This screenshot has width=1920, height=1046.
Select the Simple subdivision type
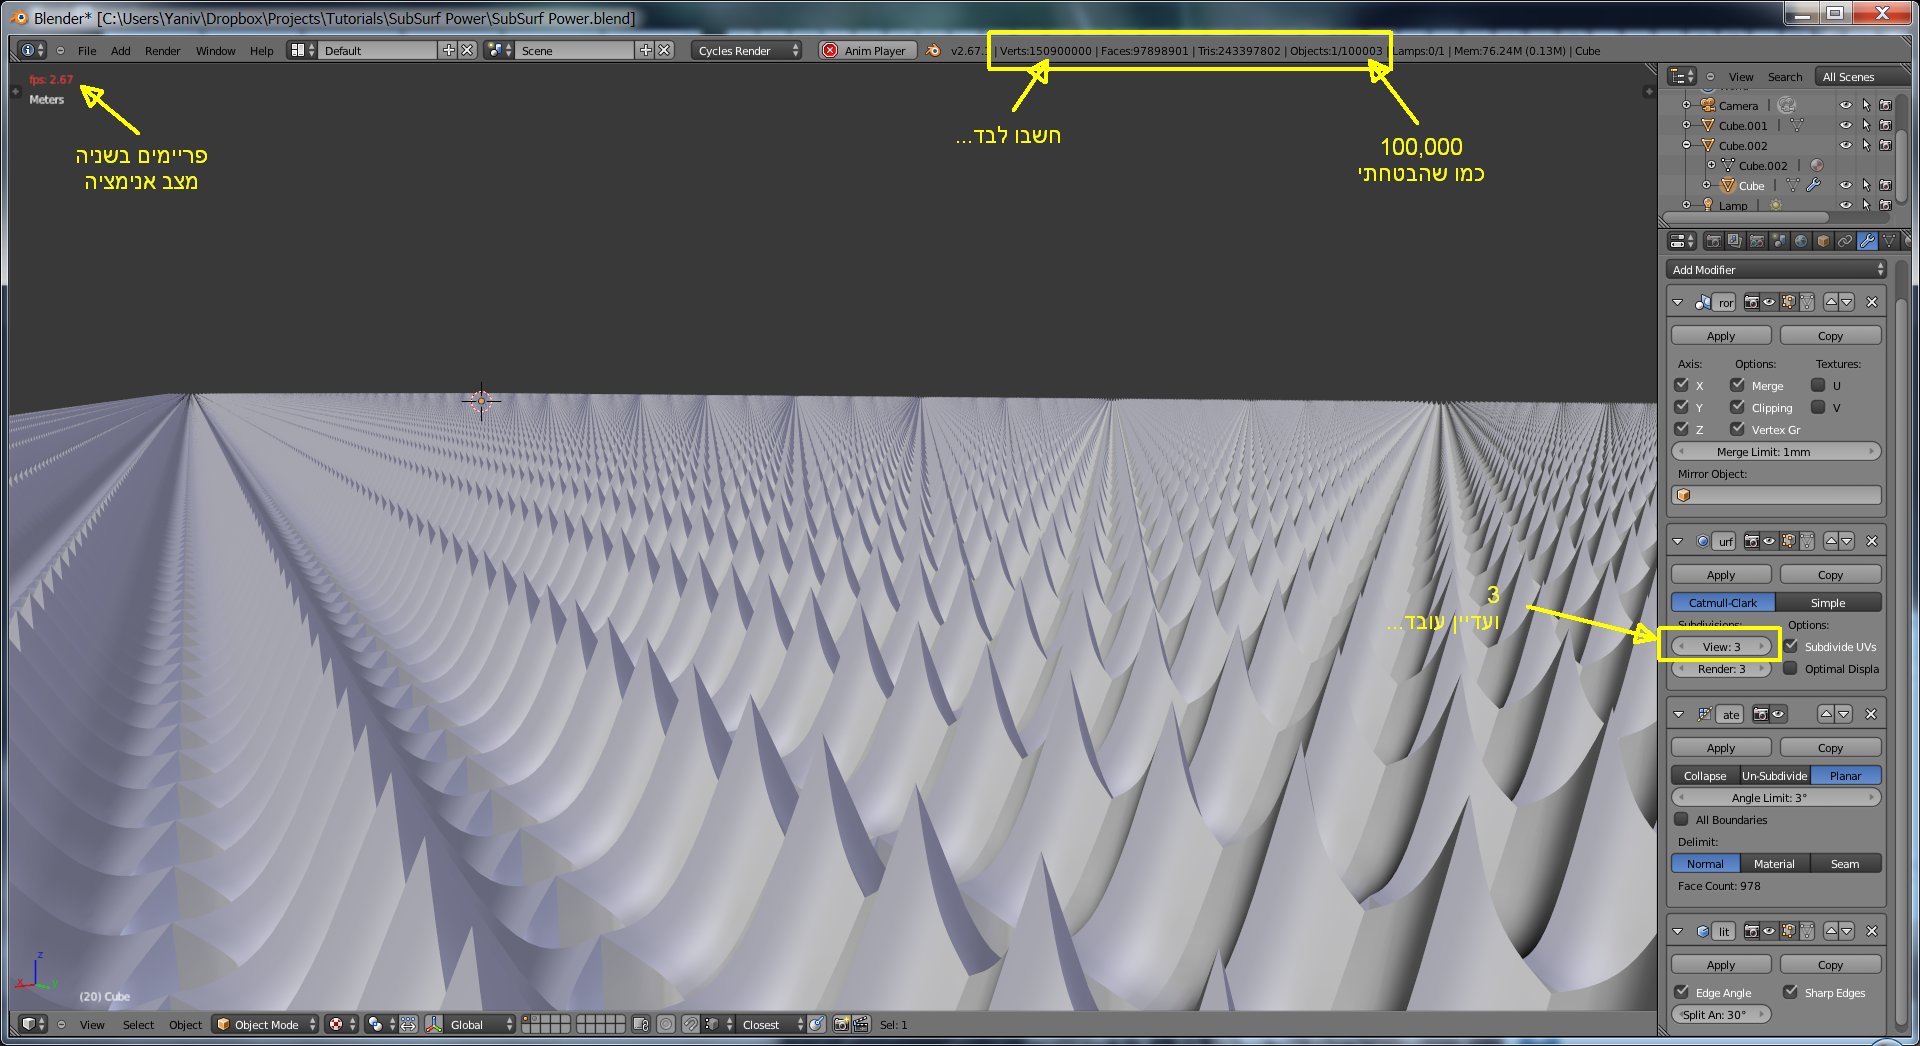point(1828,603)
